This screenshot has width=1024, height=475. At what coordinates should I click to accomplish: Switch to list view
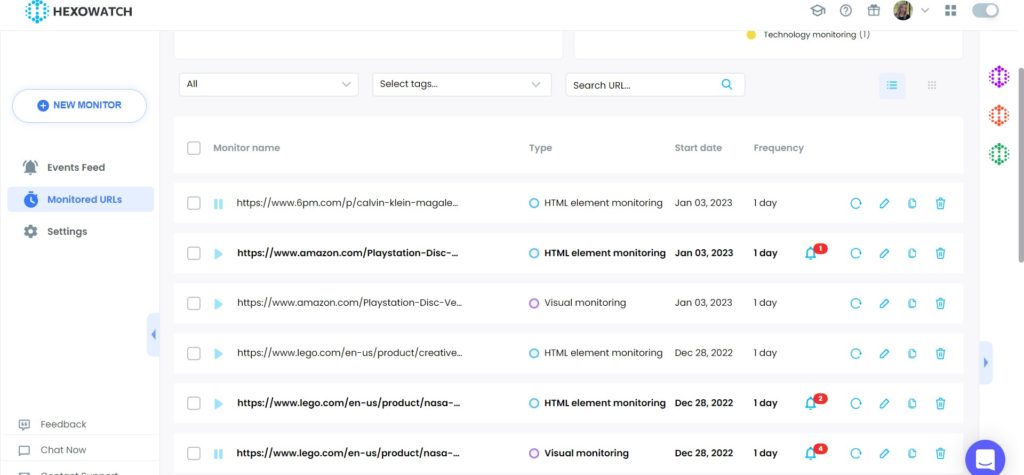[x=892, y=86]
